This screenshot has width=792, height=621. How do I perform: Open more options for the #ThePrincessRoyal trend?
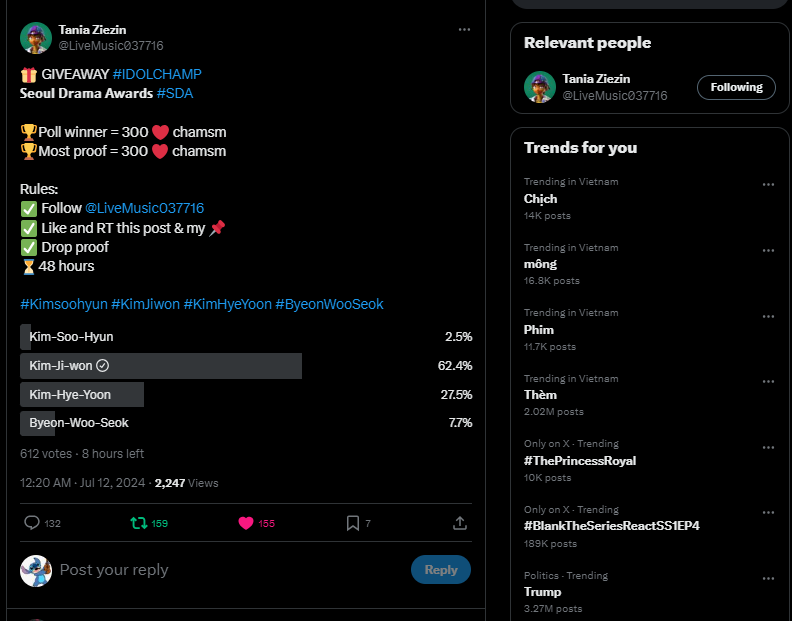coord(768,448)
